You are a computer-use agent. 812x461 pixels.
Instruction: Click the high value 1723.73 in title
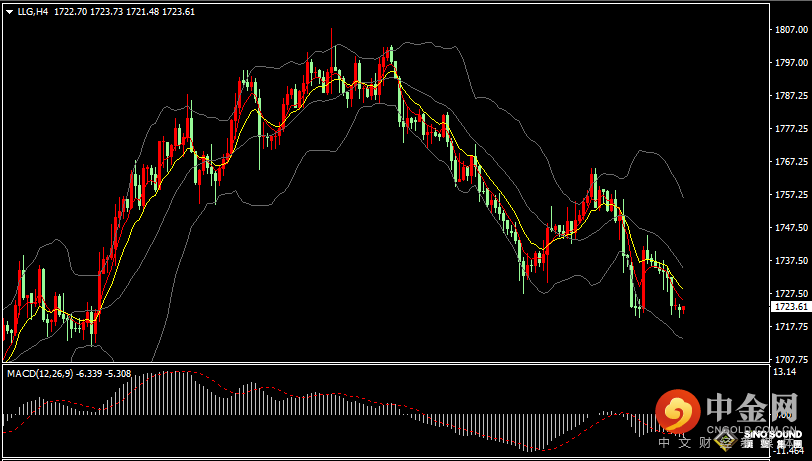click(x=107, y=12)
